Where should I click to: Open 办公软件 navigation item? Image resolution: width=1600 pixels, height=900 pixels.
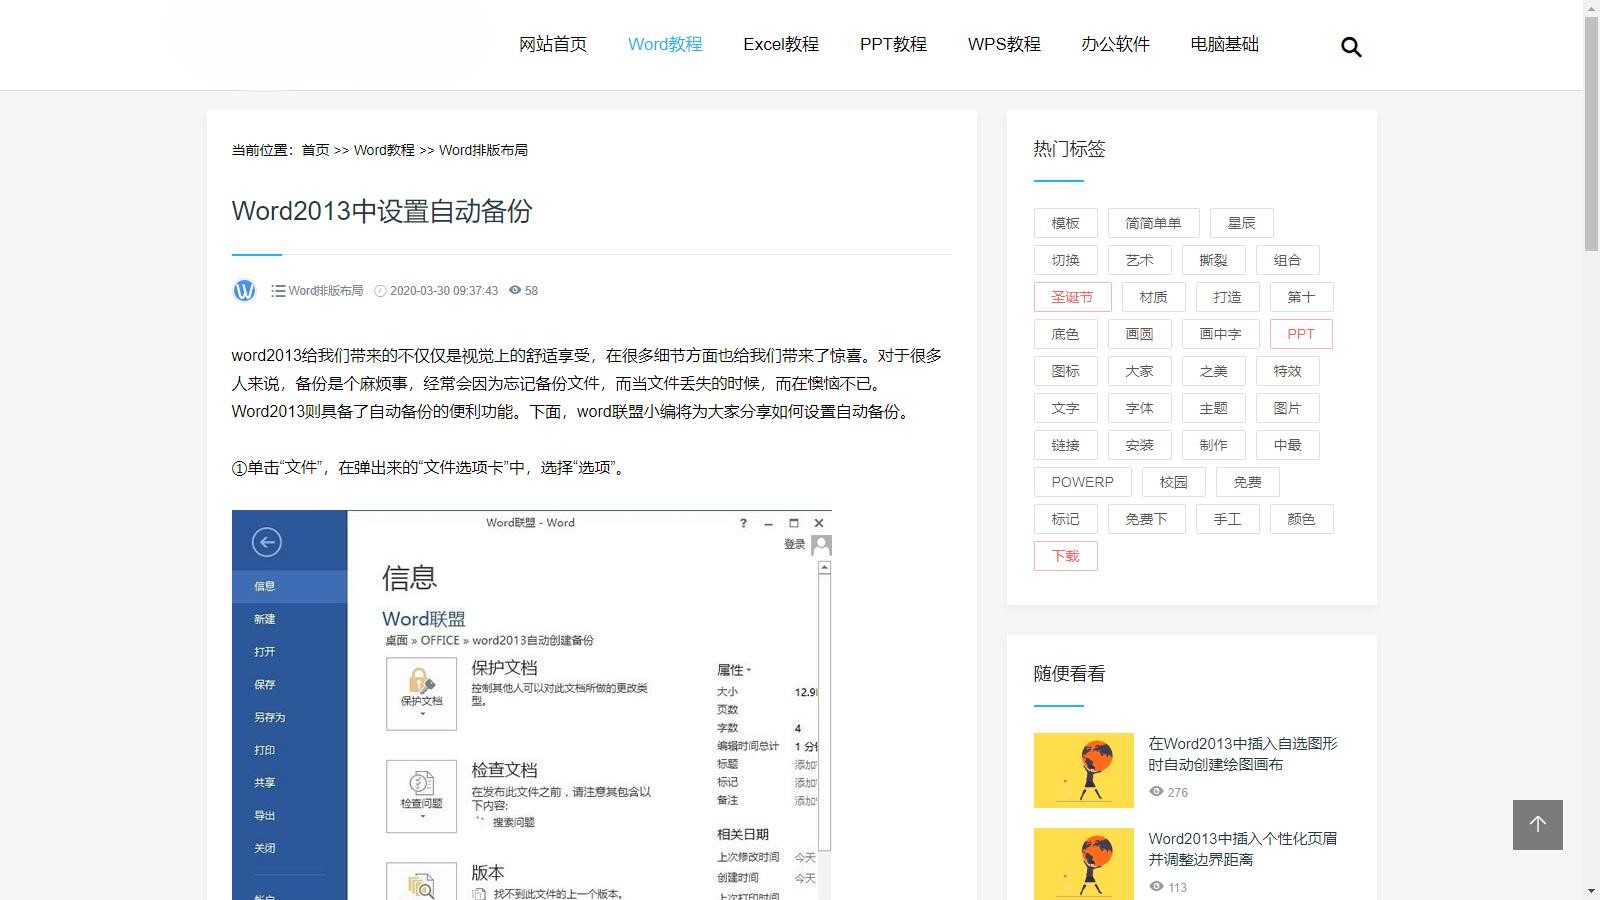click(1115, 44)
